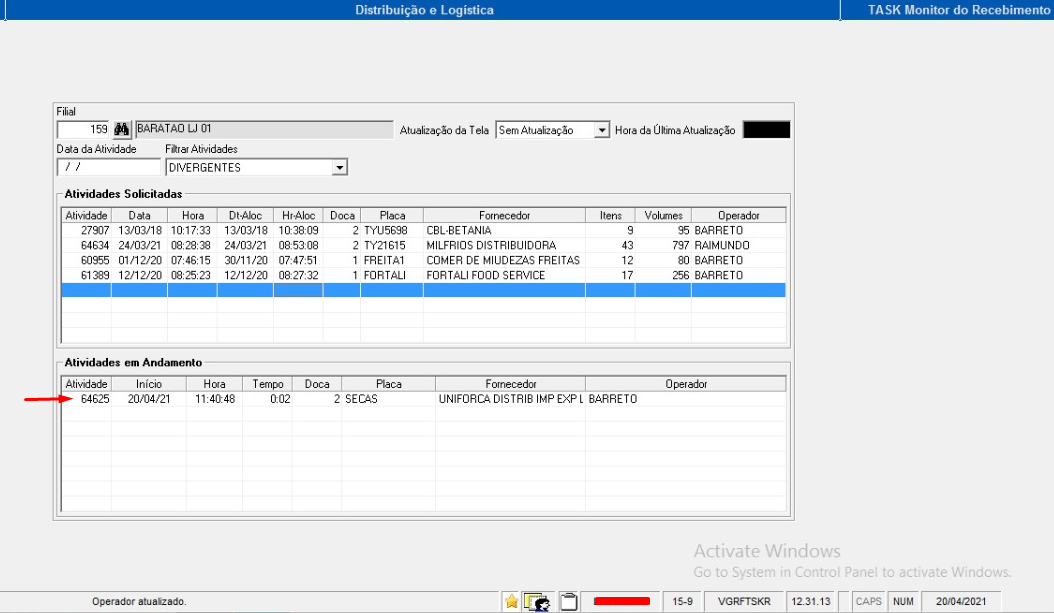Select activity 27907 row

(423, 231)
